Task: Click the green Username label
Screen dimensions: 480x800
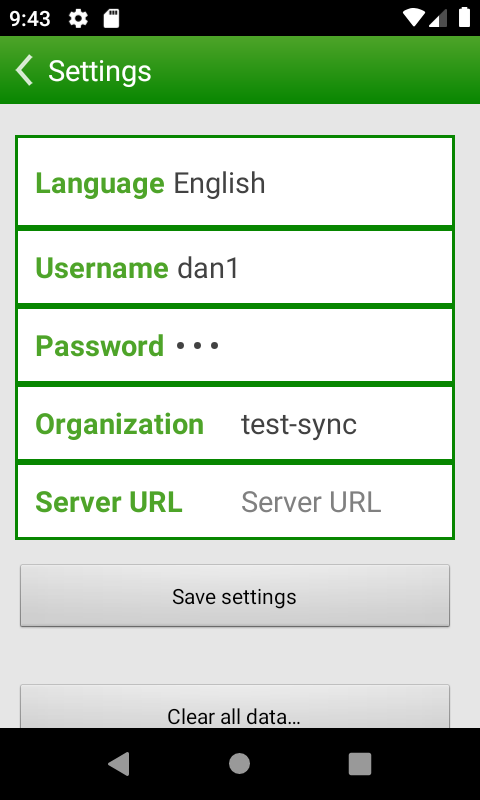Action: (102, 268)
